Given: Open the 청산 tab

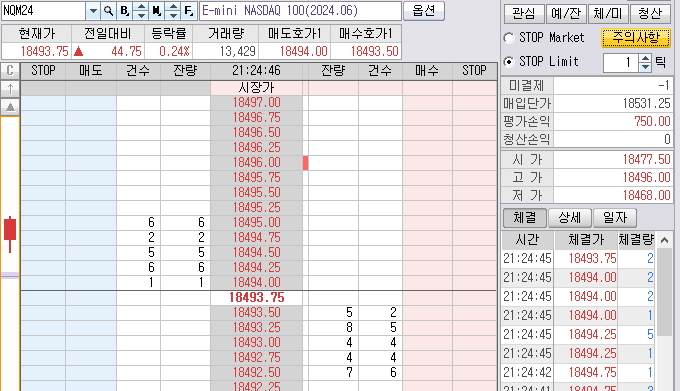Looking at the screenshot, I should coord(650,14).
